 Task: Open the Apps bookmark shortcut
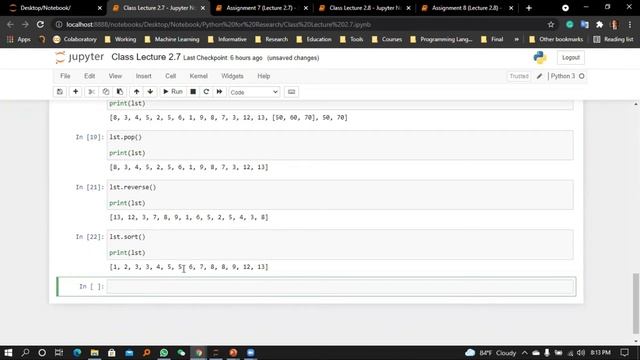click(x=19, y=40)
